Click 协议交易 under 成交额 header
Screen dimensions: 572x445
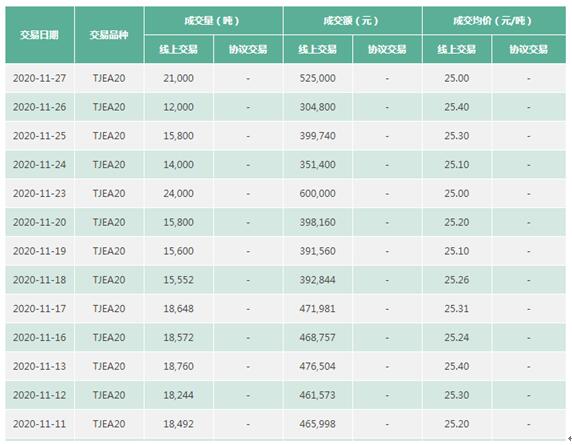[x=387, y=49]
